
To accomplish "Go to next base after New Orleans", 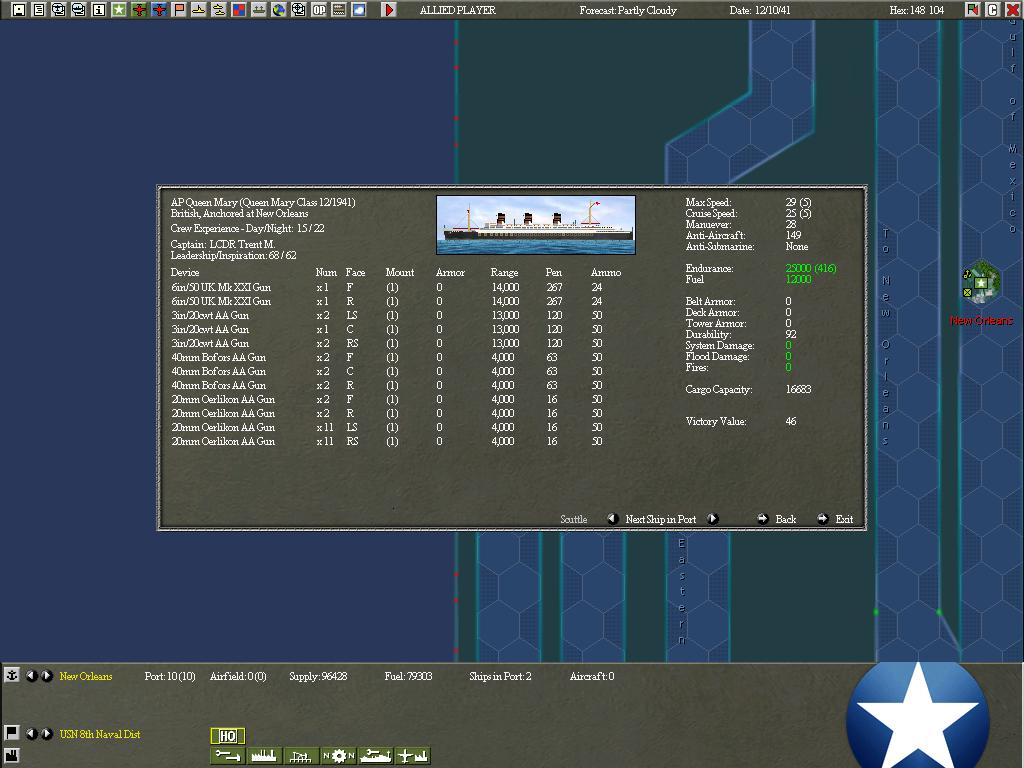I will [46, 676].
